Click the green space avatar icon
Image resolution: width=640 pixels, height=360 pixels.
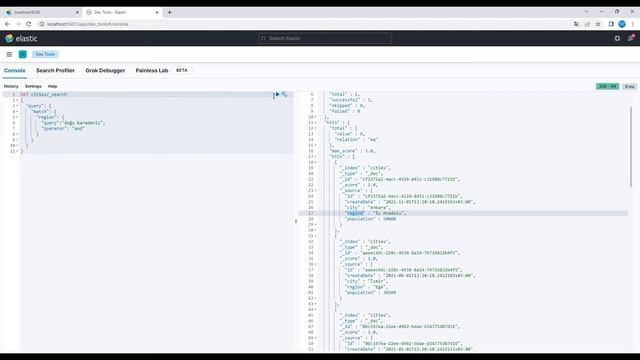click(23, 54)
